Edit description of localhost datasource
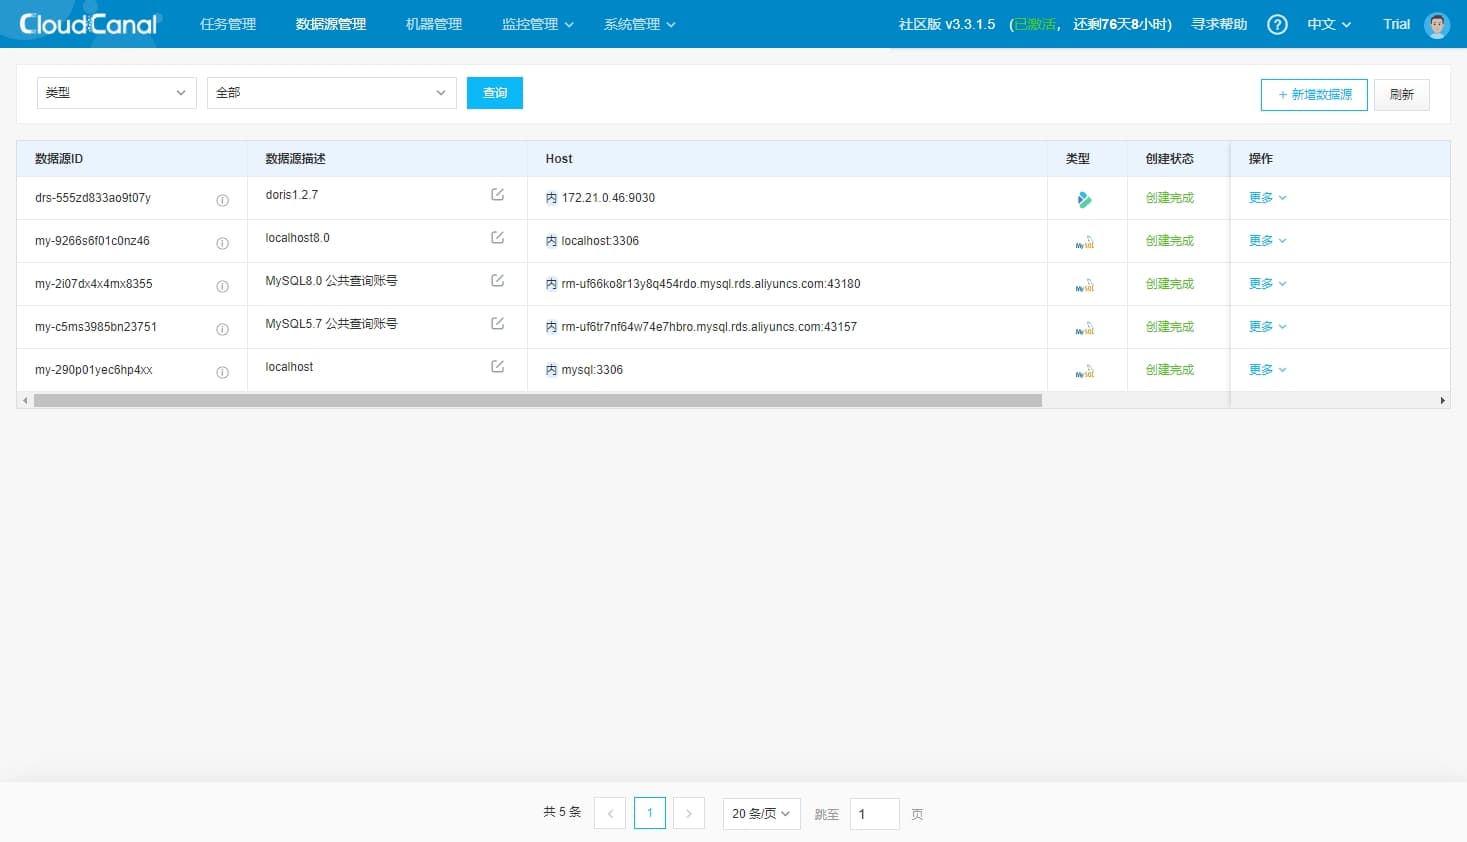The width and height of the screenshot is (1467, 842). pos(498,366)
